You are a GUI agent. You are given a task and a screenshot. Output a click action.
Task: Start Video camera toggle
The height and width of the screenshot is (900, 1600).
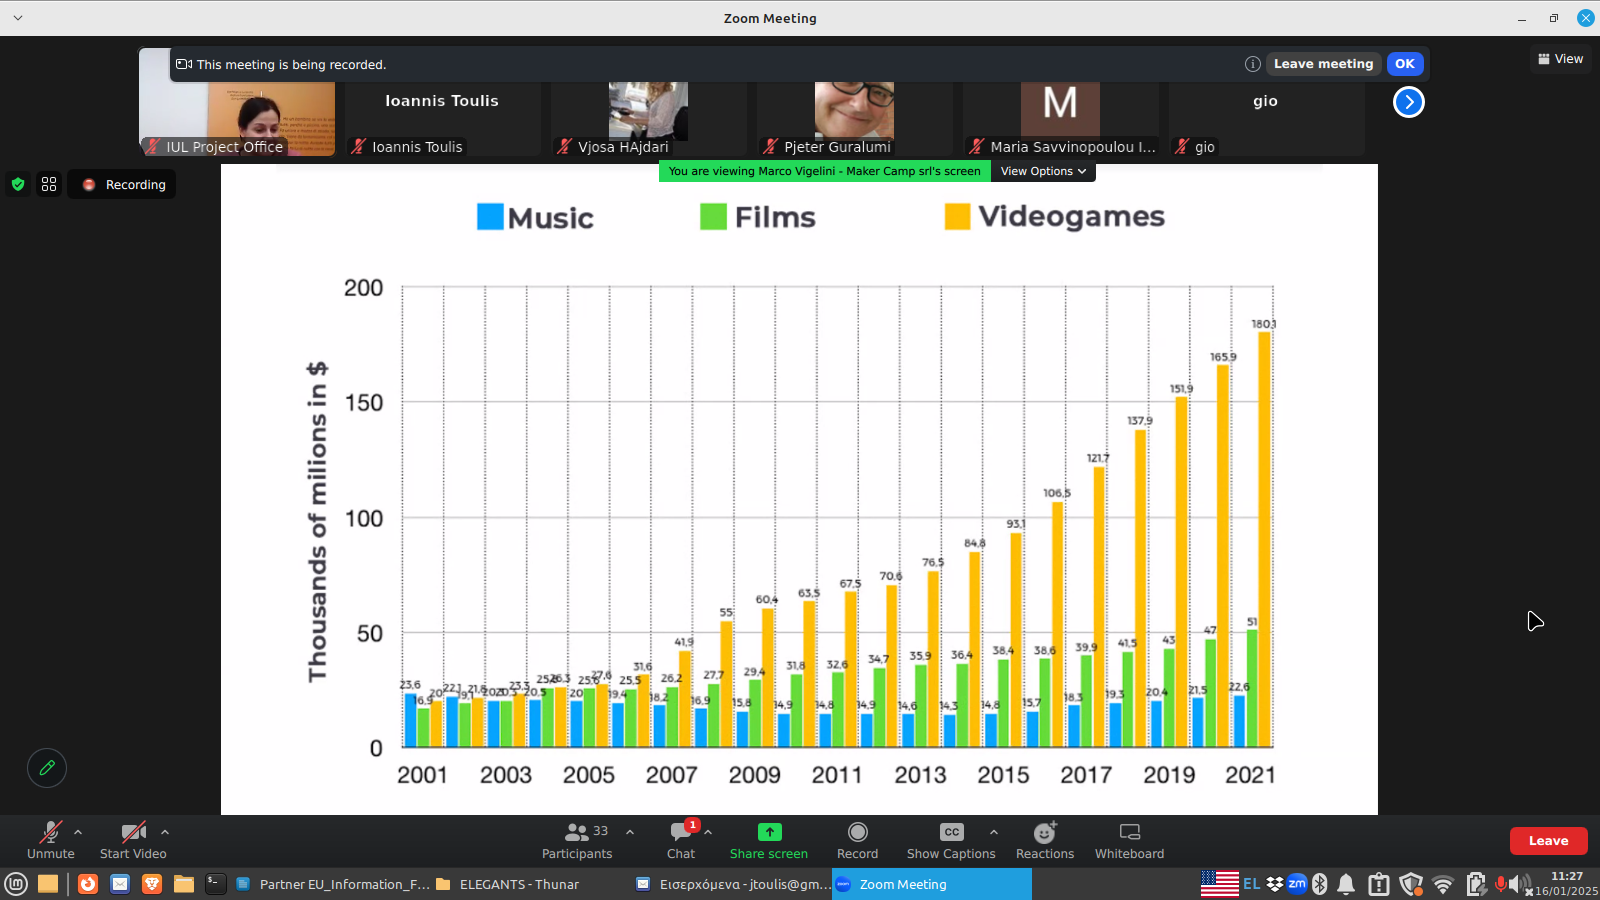[x=133, y=840]
